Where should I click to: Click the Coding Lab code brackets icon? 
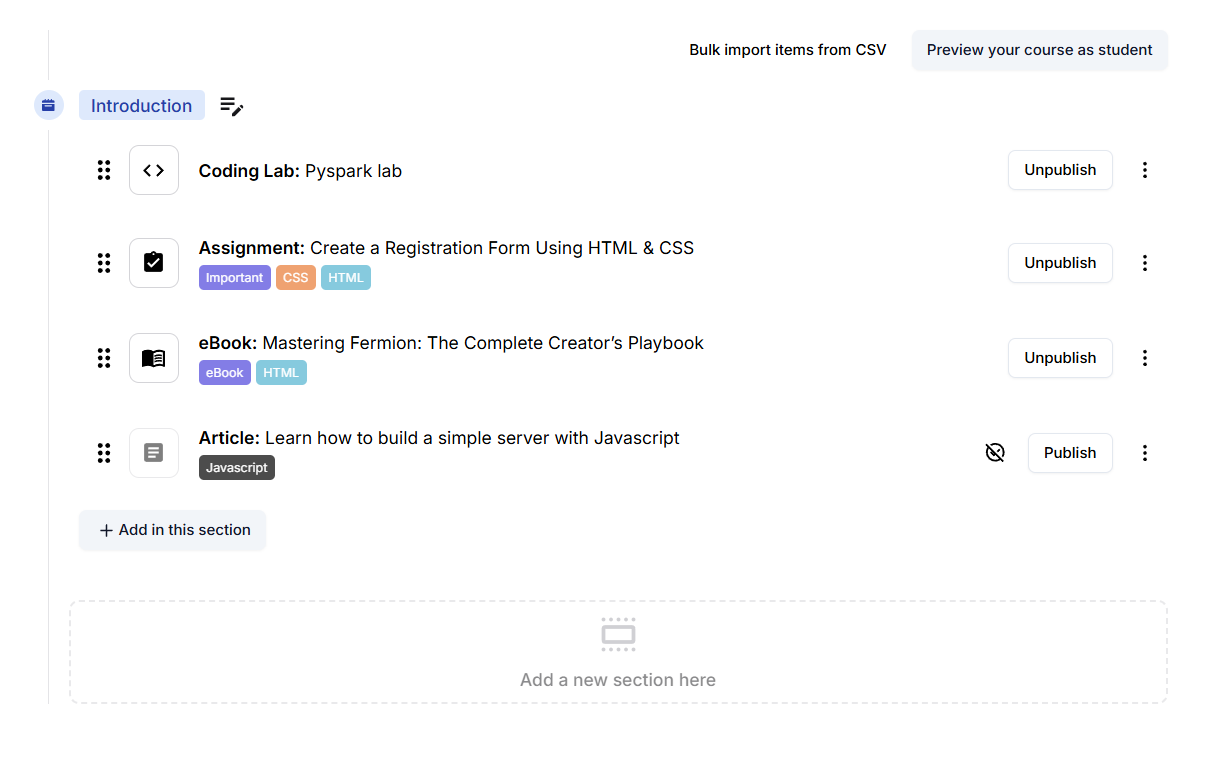pyautogui.click(x=153, y=170)
